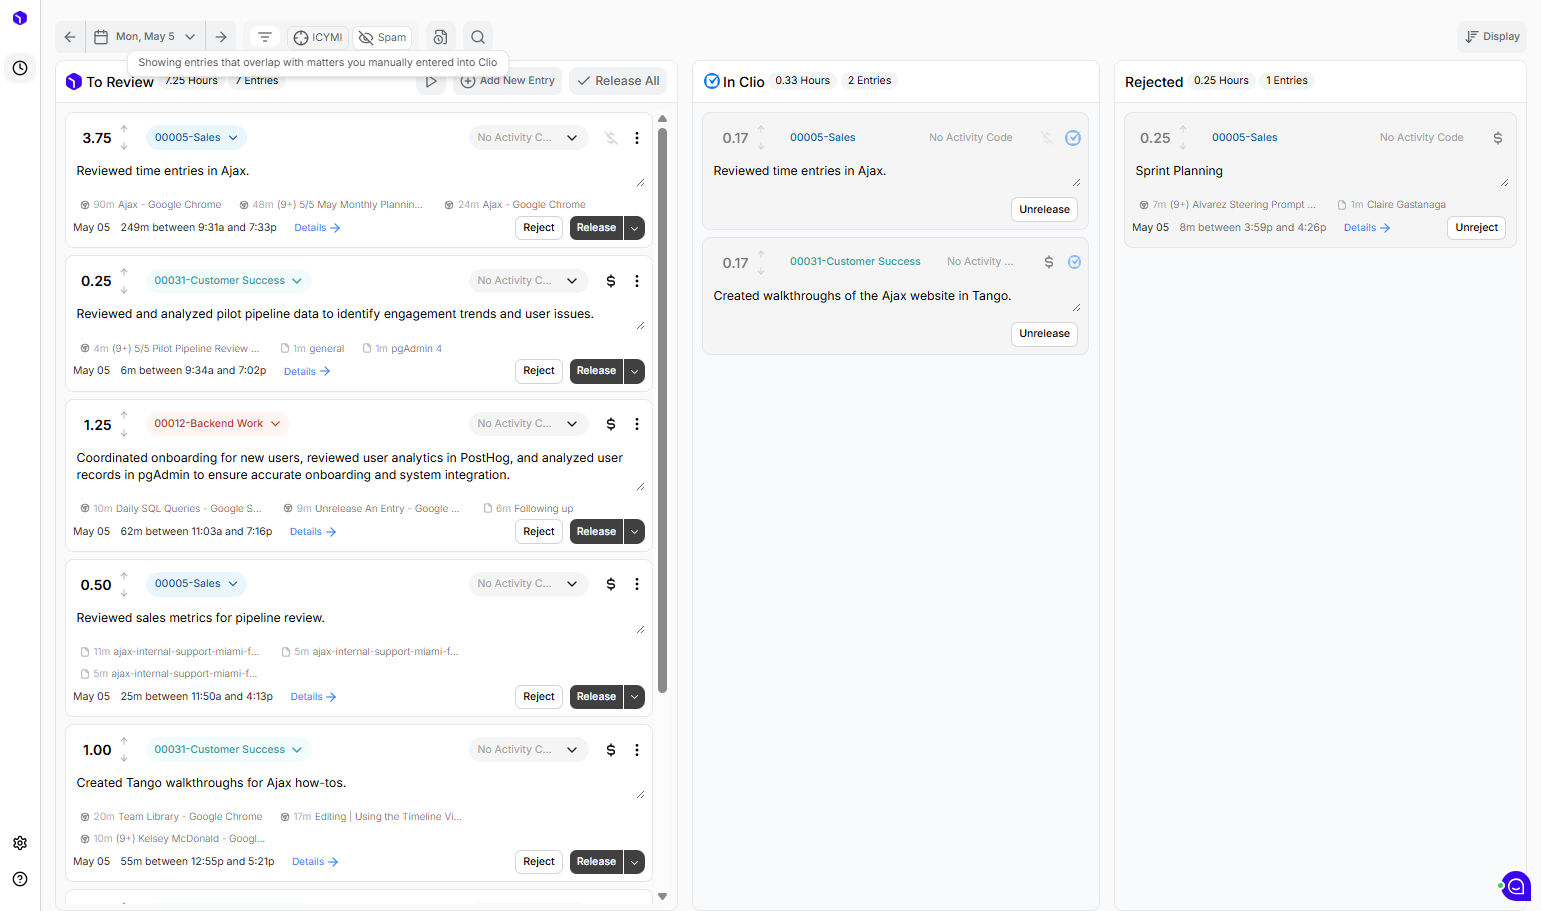Toggle billable on 1.25 Backend Work entry
Screen dimensions: 1541x911
(611, 424)
